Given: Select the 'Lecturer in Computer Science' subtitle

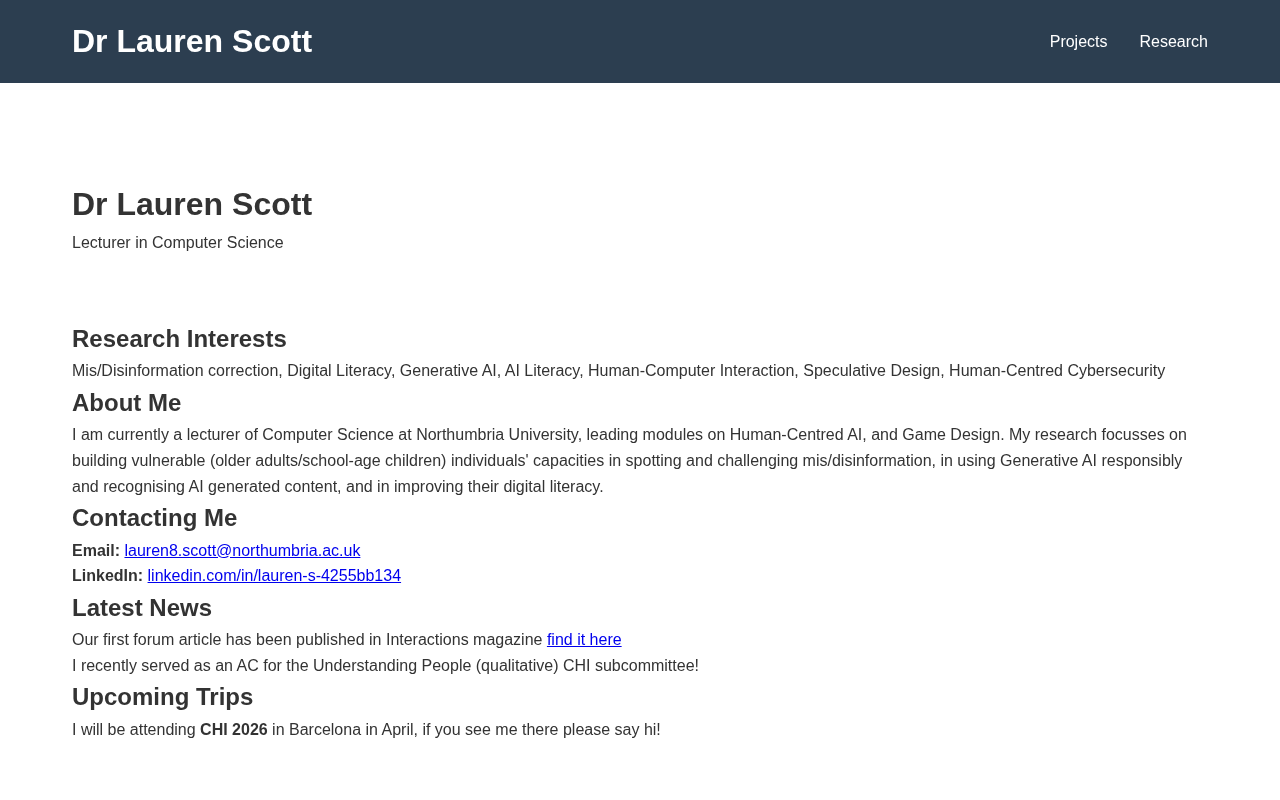Looking at the screenshot, I should [178, 243].
